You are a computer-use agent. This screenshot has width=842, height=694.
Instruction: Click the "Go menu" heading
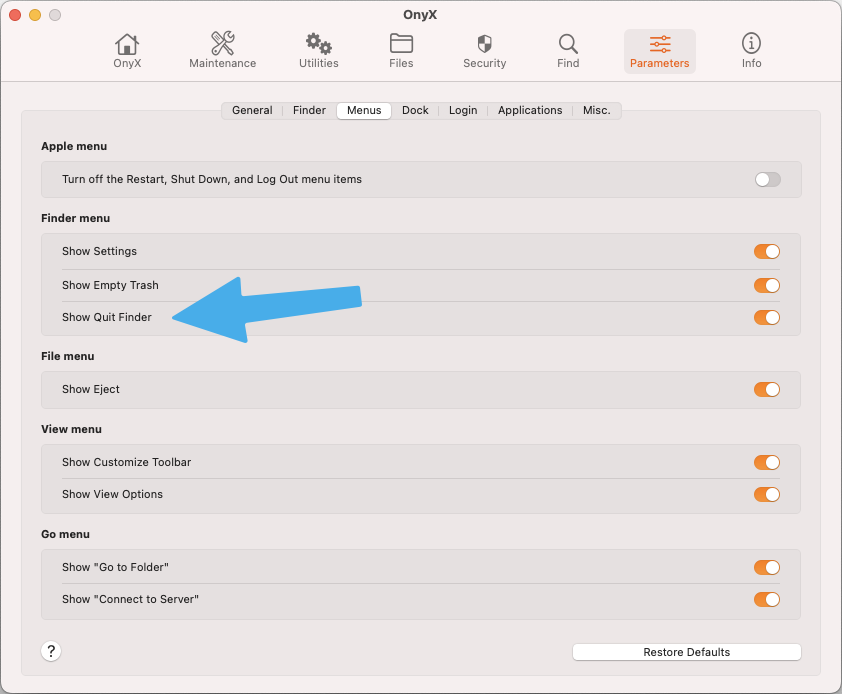[x=66, y=534]
